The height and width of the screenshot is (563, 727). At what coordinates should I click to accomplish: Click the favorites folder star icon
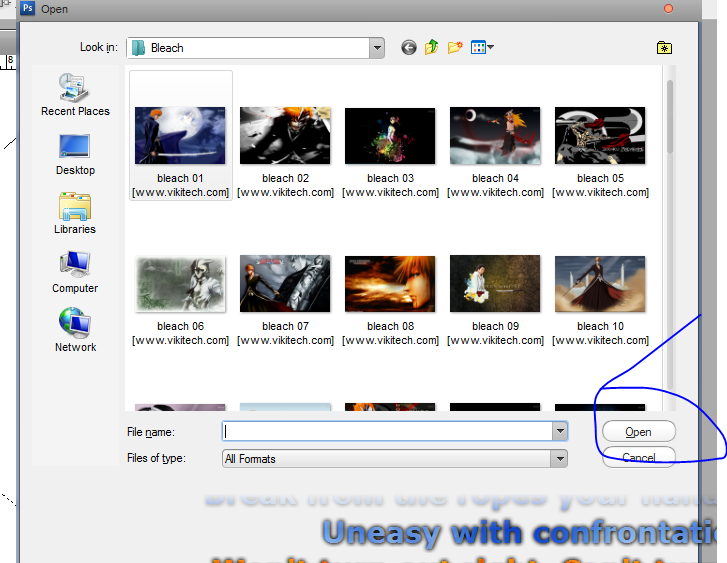[x=664, y=48]
